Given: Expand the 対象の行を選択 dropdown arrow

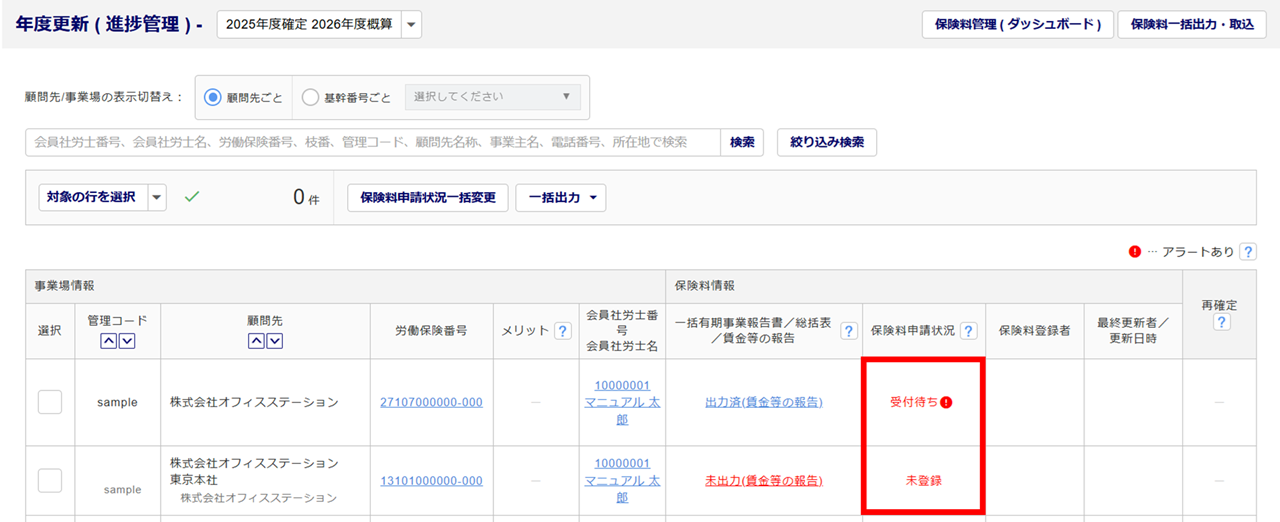Looking at the screenshot, I should (157, 198).
